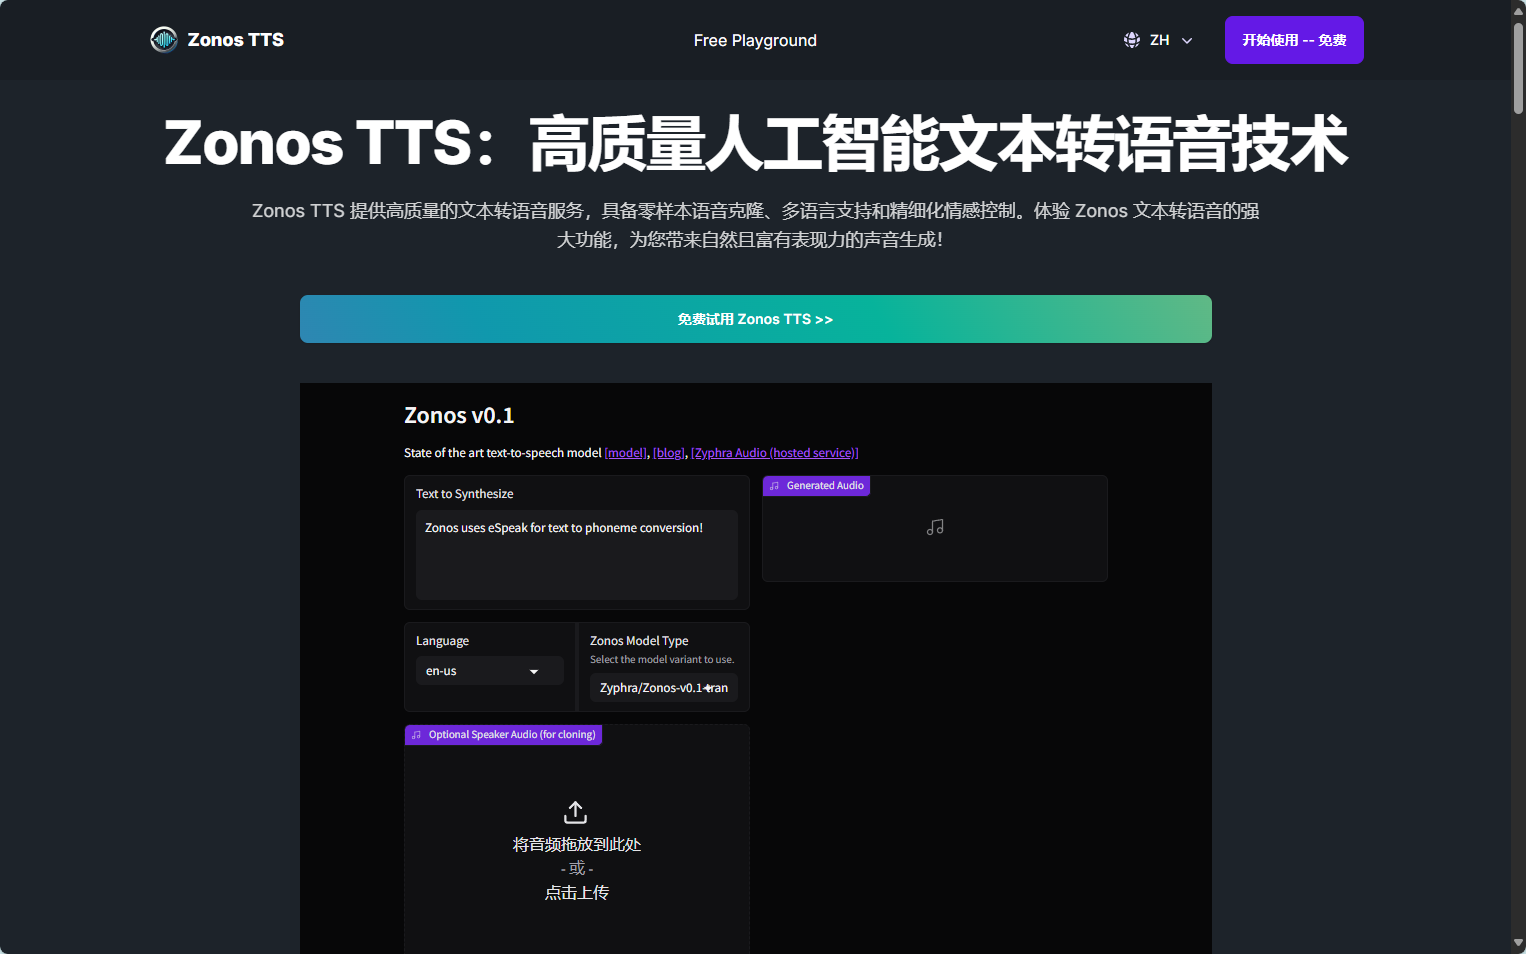Open the [model] link

(626, 453)
